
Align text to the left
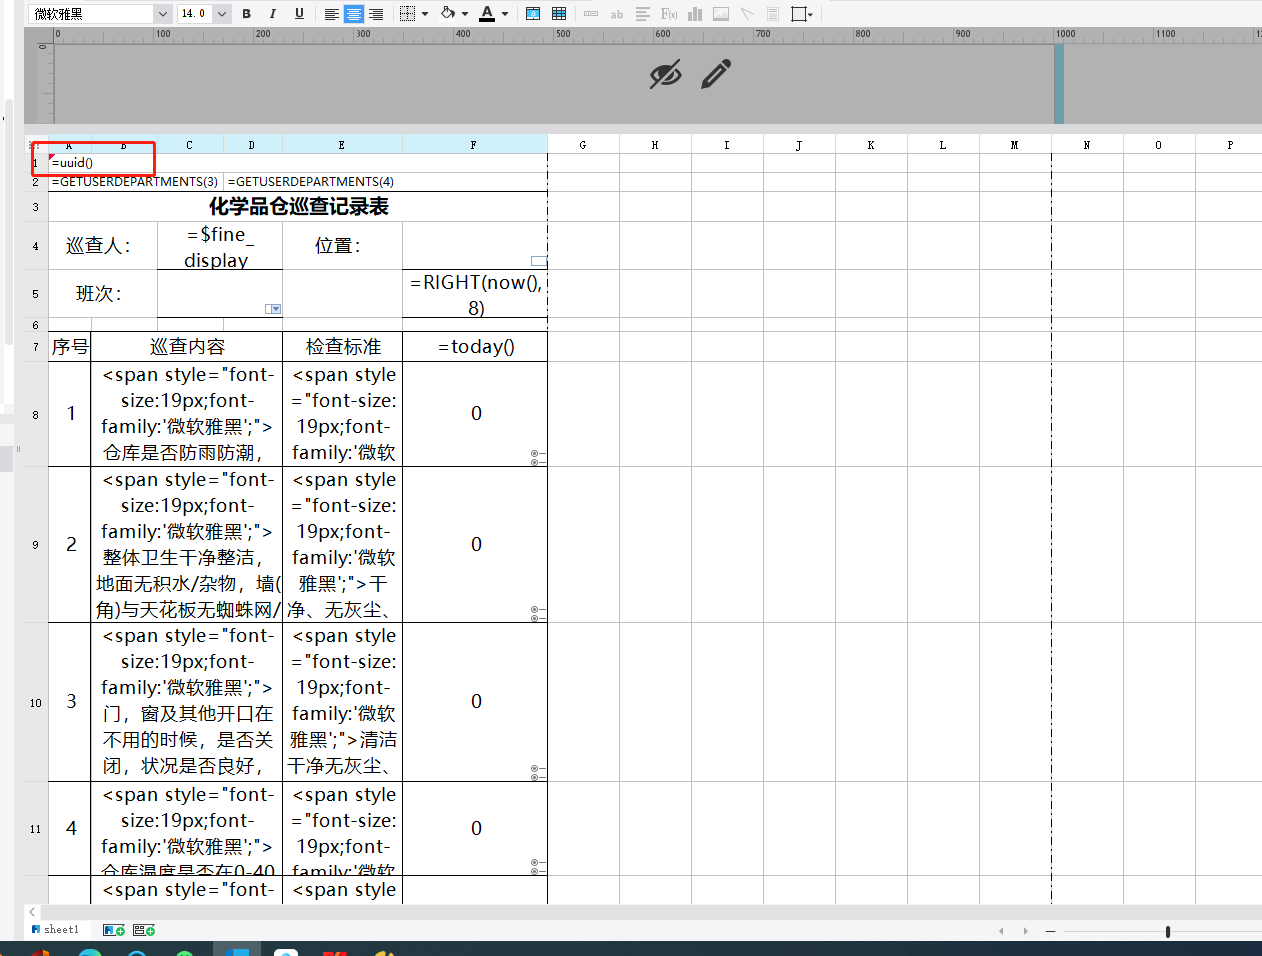click(331, 14)
